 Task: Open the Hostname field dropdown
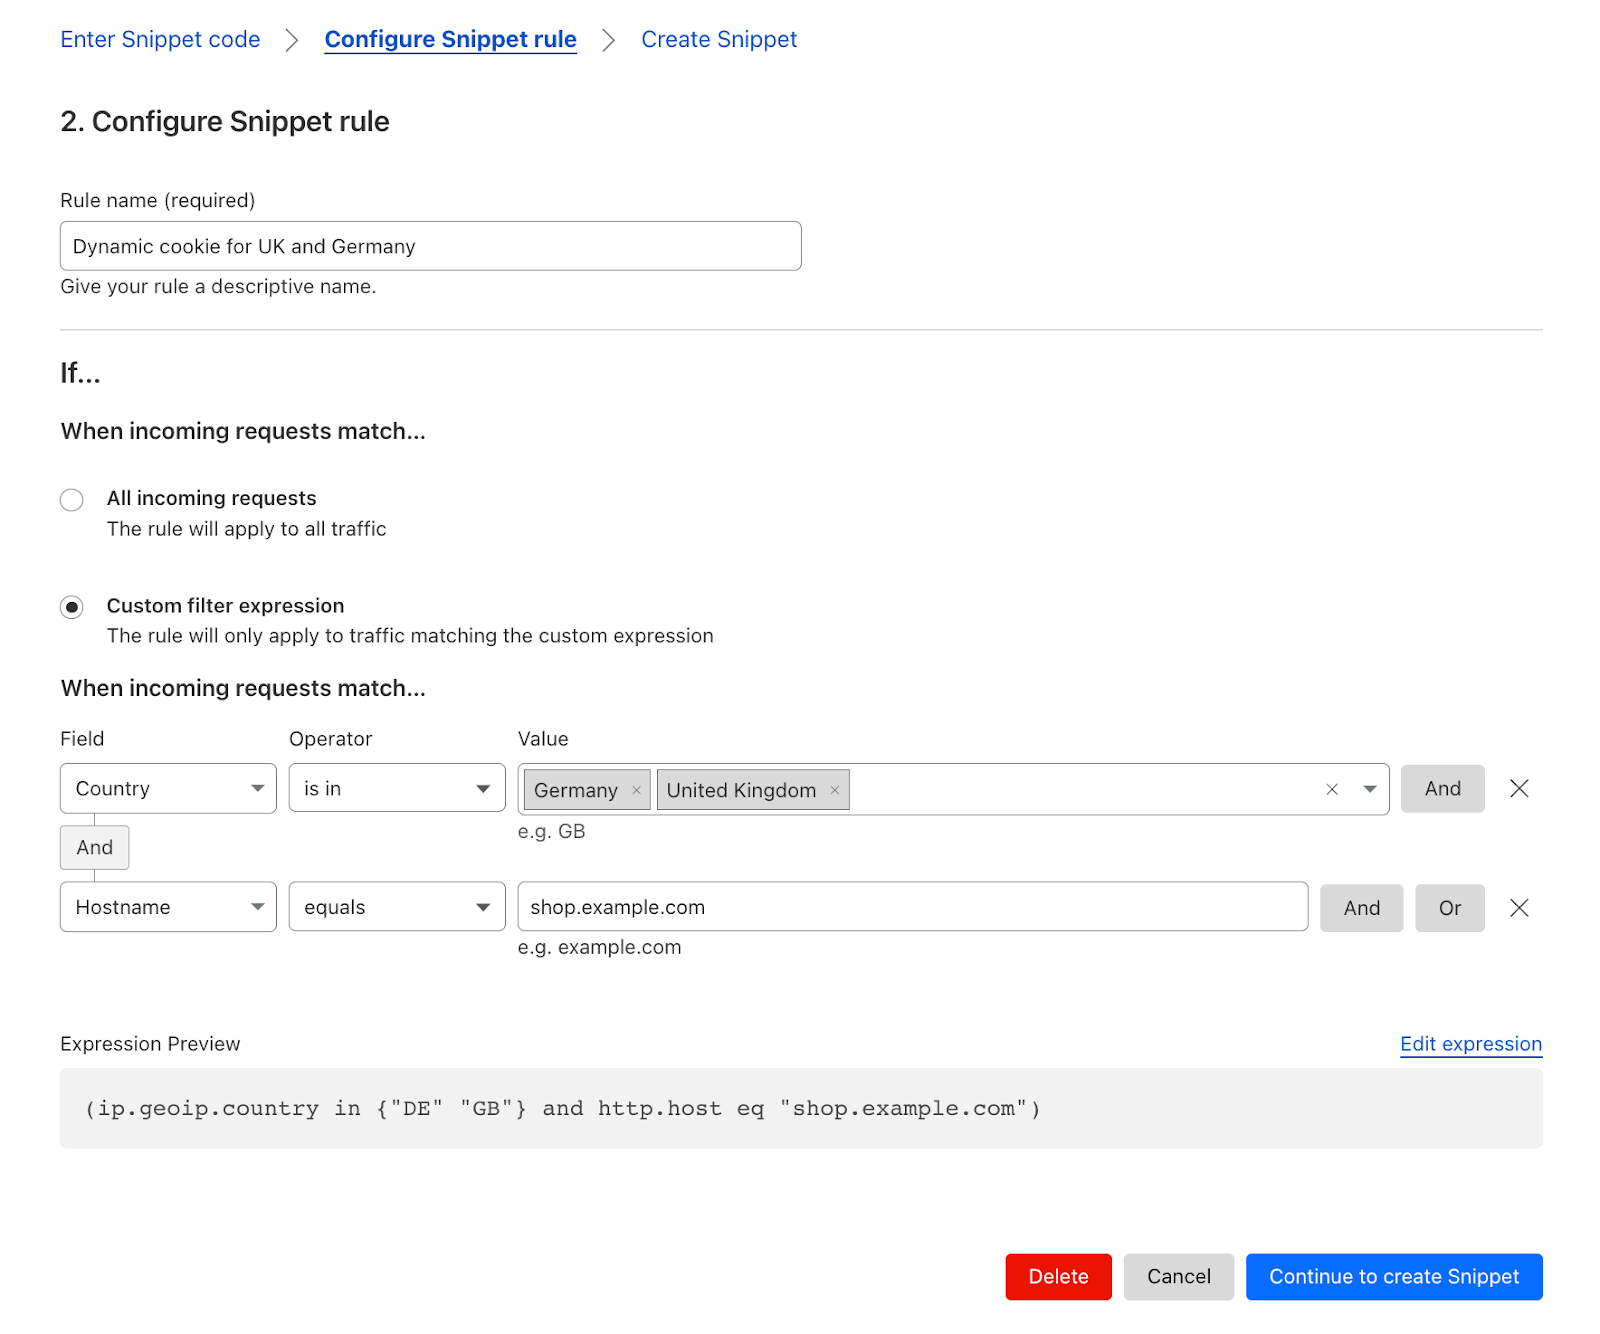tap(168, 907)
